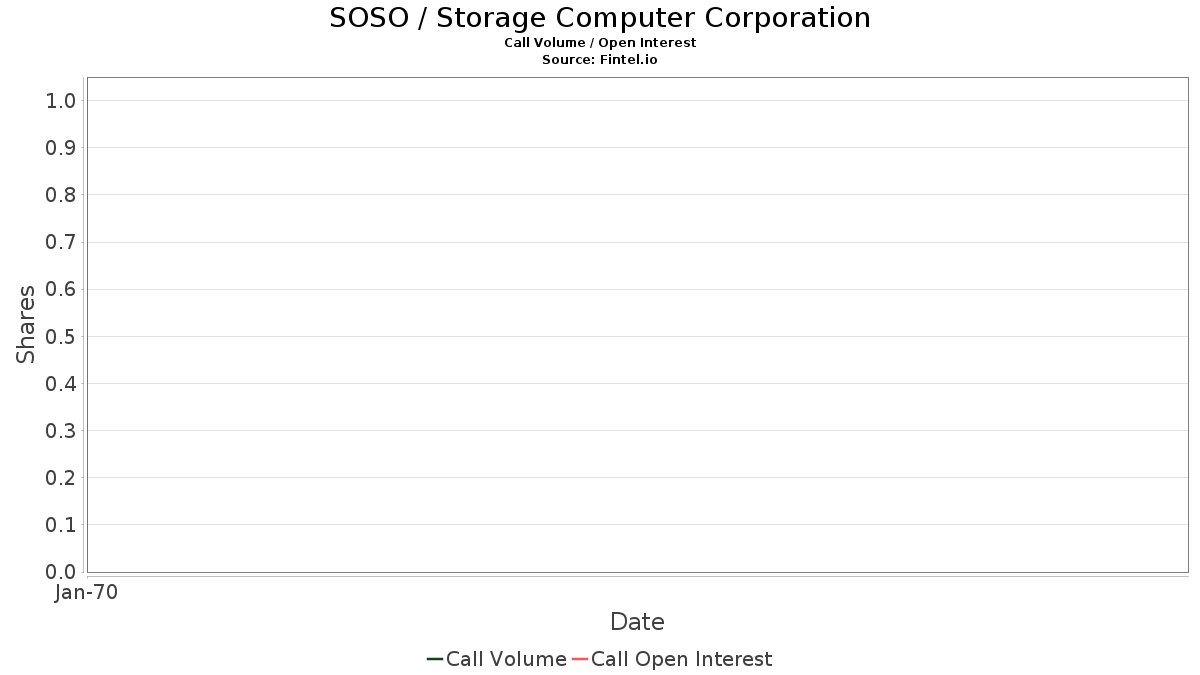
Task: Select the 0.8 y-axis tick value
Action: (x=61, y=195)
